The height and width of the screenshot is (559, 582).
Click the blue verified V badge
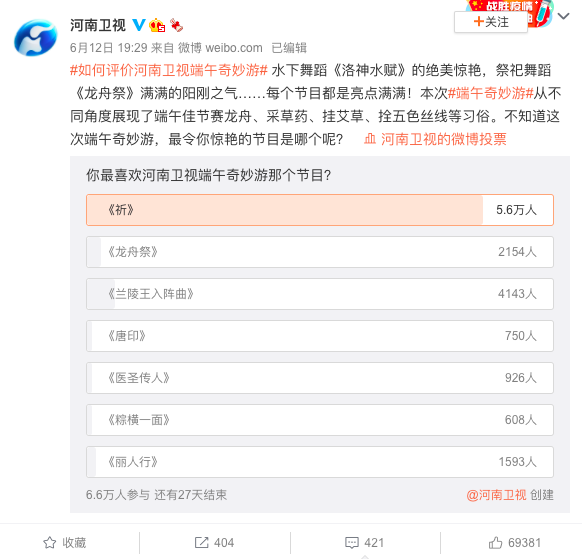pos(139,25)
